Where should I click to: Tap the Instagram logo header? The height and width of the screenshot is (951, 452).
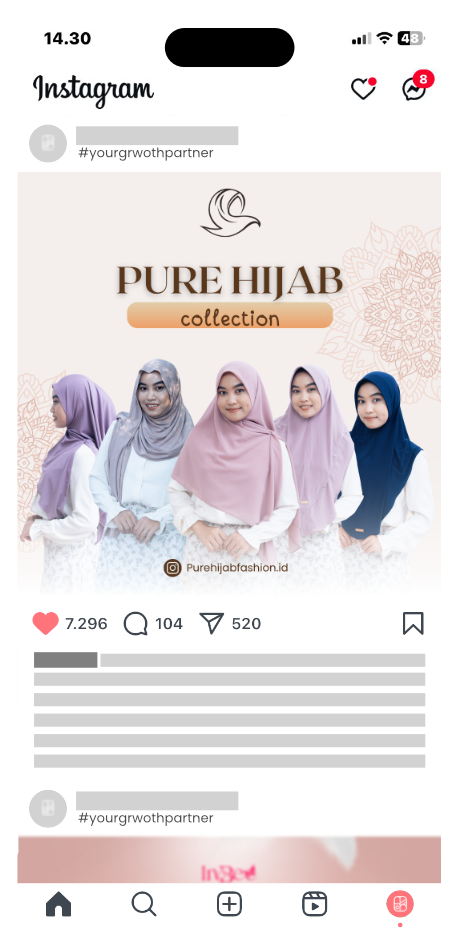click(93, 90)
